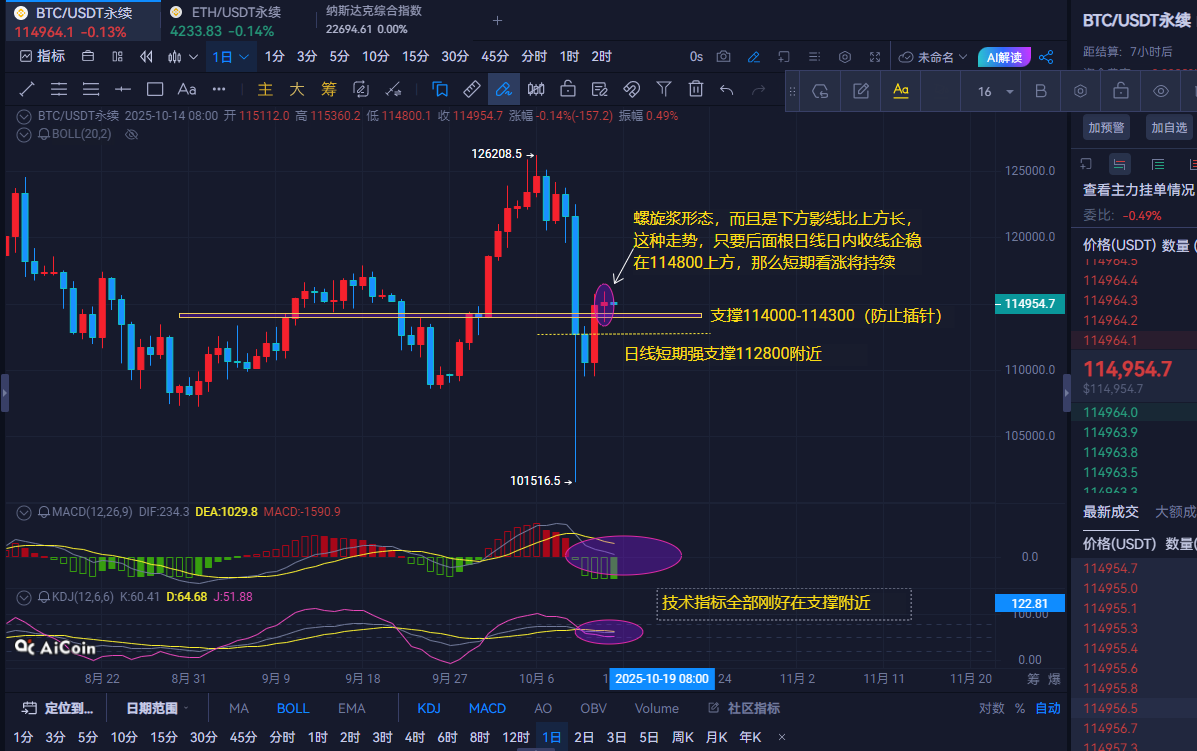The image size is (1197, 751).
Task: Select the trend line drawing tool
Action: coord(27,89)
